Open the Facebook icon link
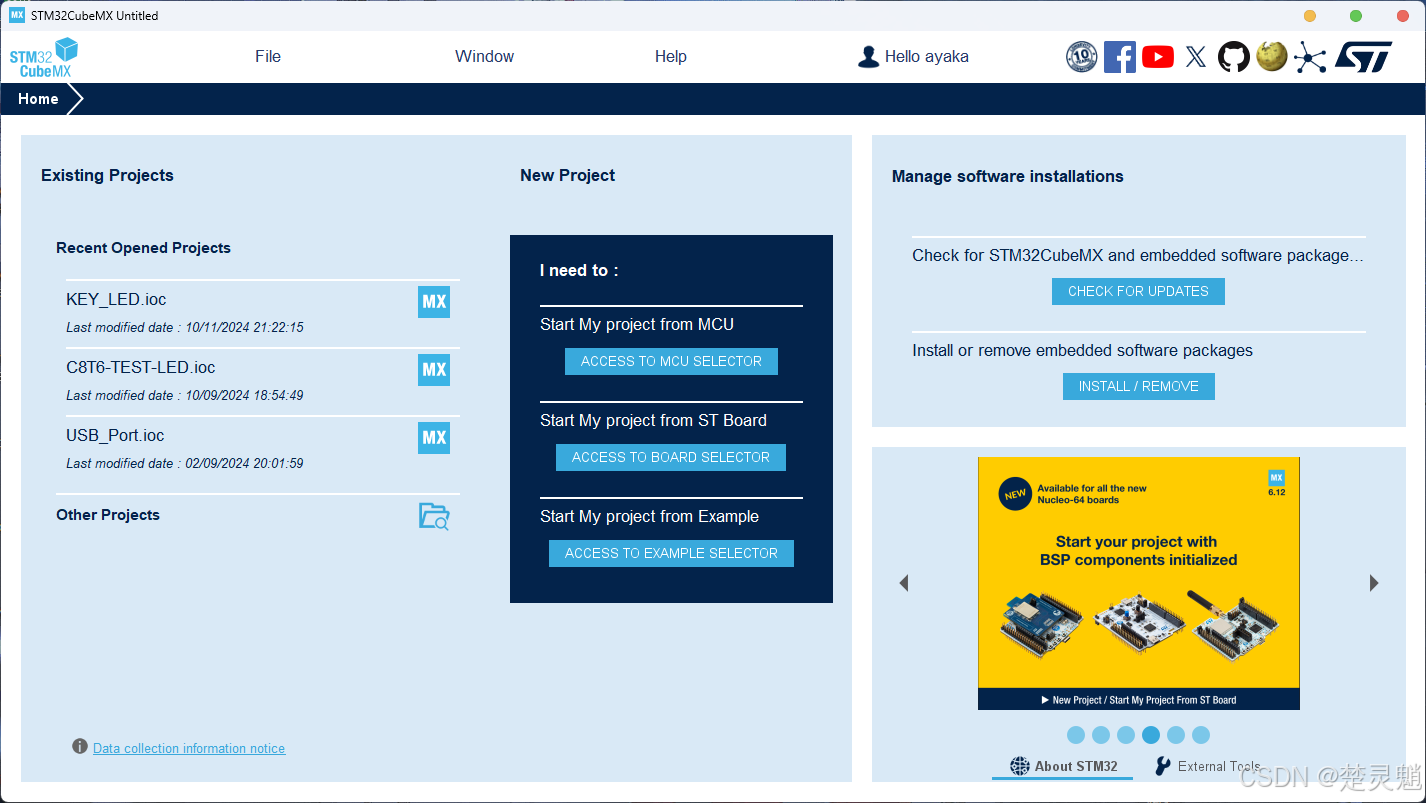The image size is (1426, 803). pos(1119,57)
